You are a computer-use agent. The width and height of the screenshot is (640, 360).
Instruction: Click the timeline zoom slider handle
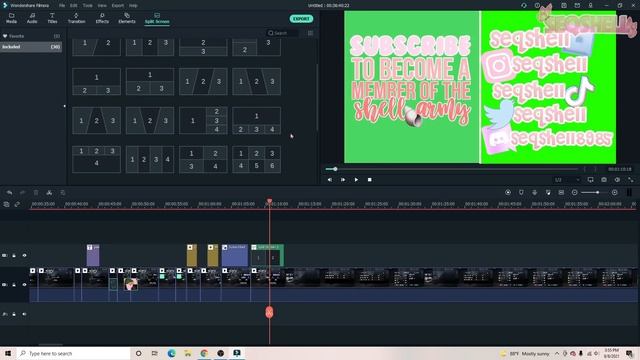[x=598, y=192]
